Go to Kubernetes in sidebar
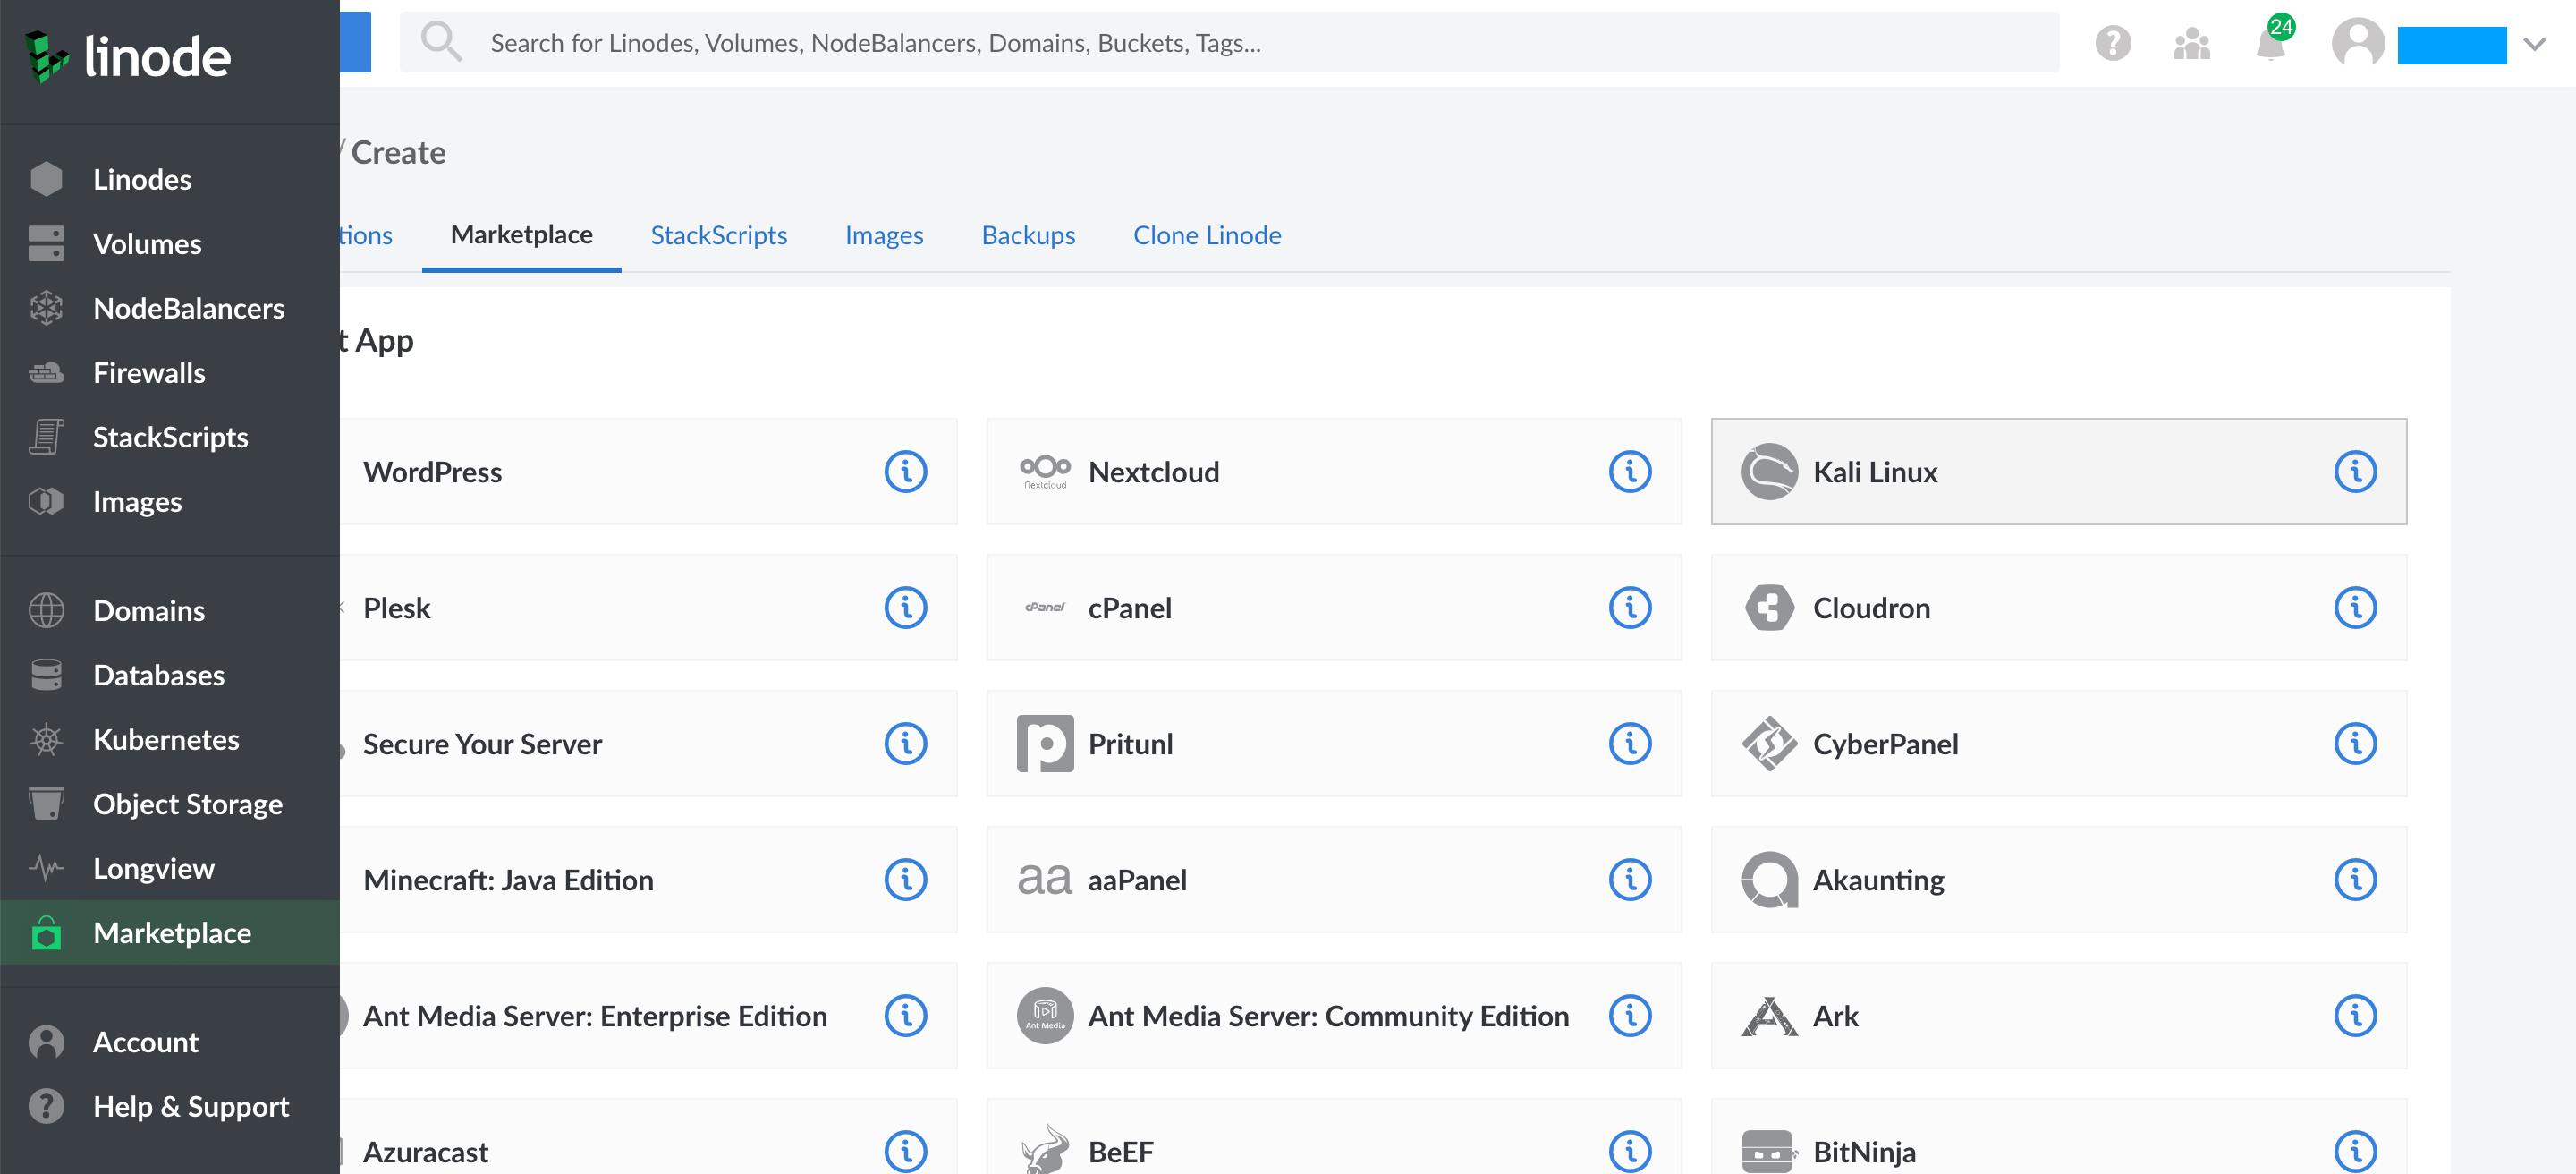Screen dimensions: 2576x1174 pyautogui.click(x=166, y=739)
